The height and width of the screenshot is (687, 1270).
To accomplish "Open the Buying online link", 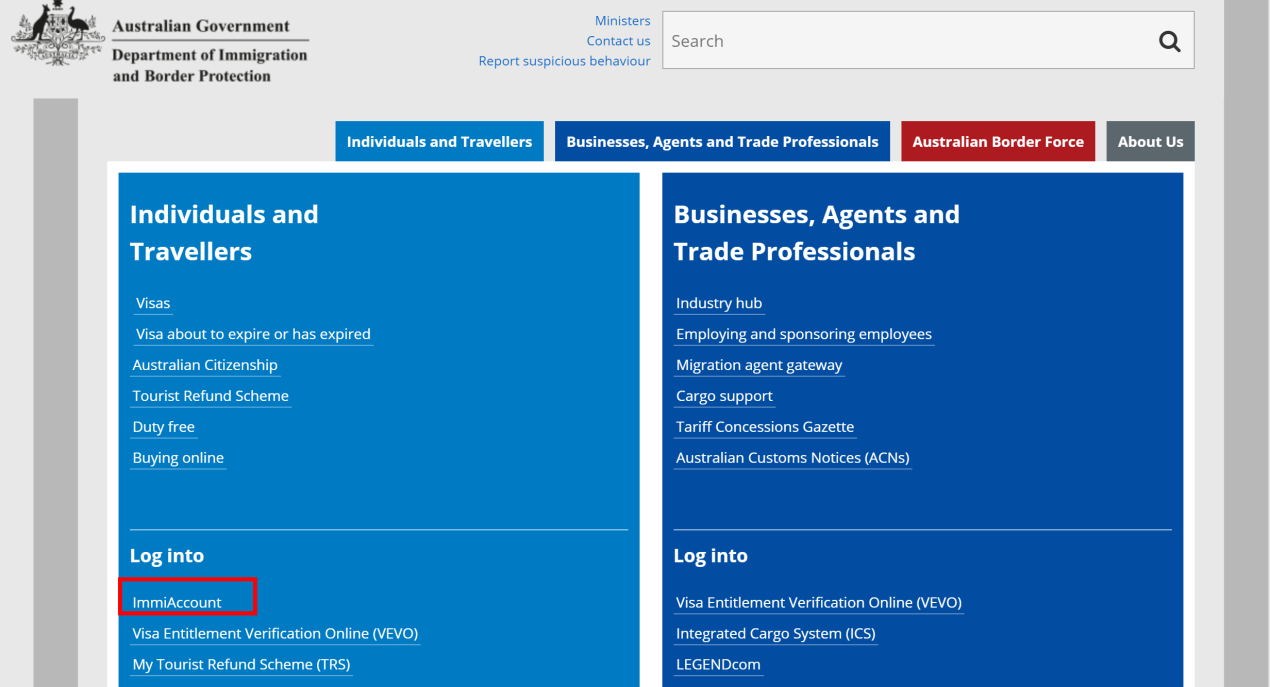I will (x=178, y=458).
